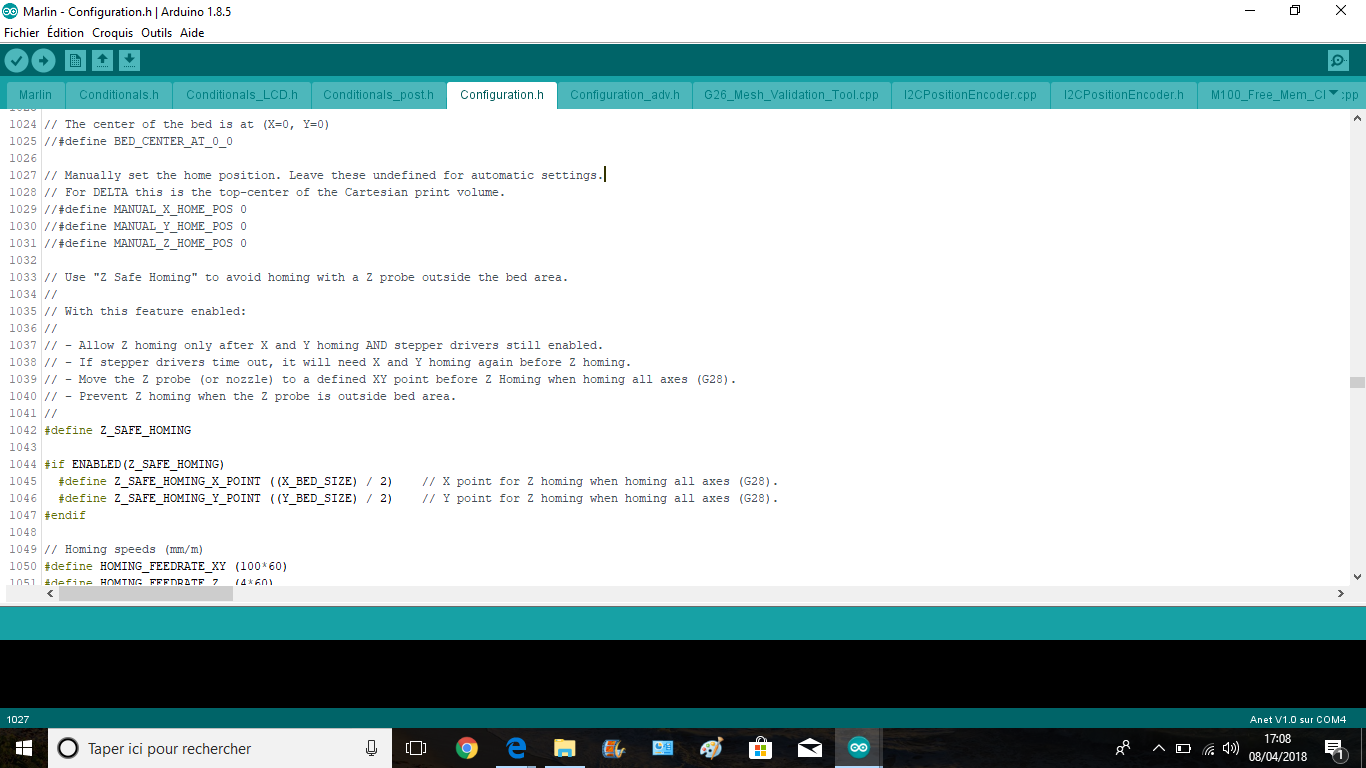This screenshot has height=768, width=1366.
Task: Click the Verify sketch checkmark button
Action: (x=16, y=61)
